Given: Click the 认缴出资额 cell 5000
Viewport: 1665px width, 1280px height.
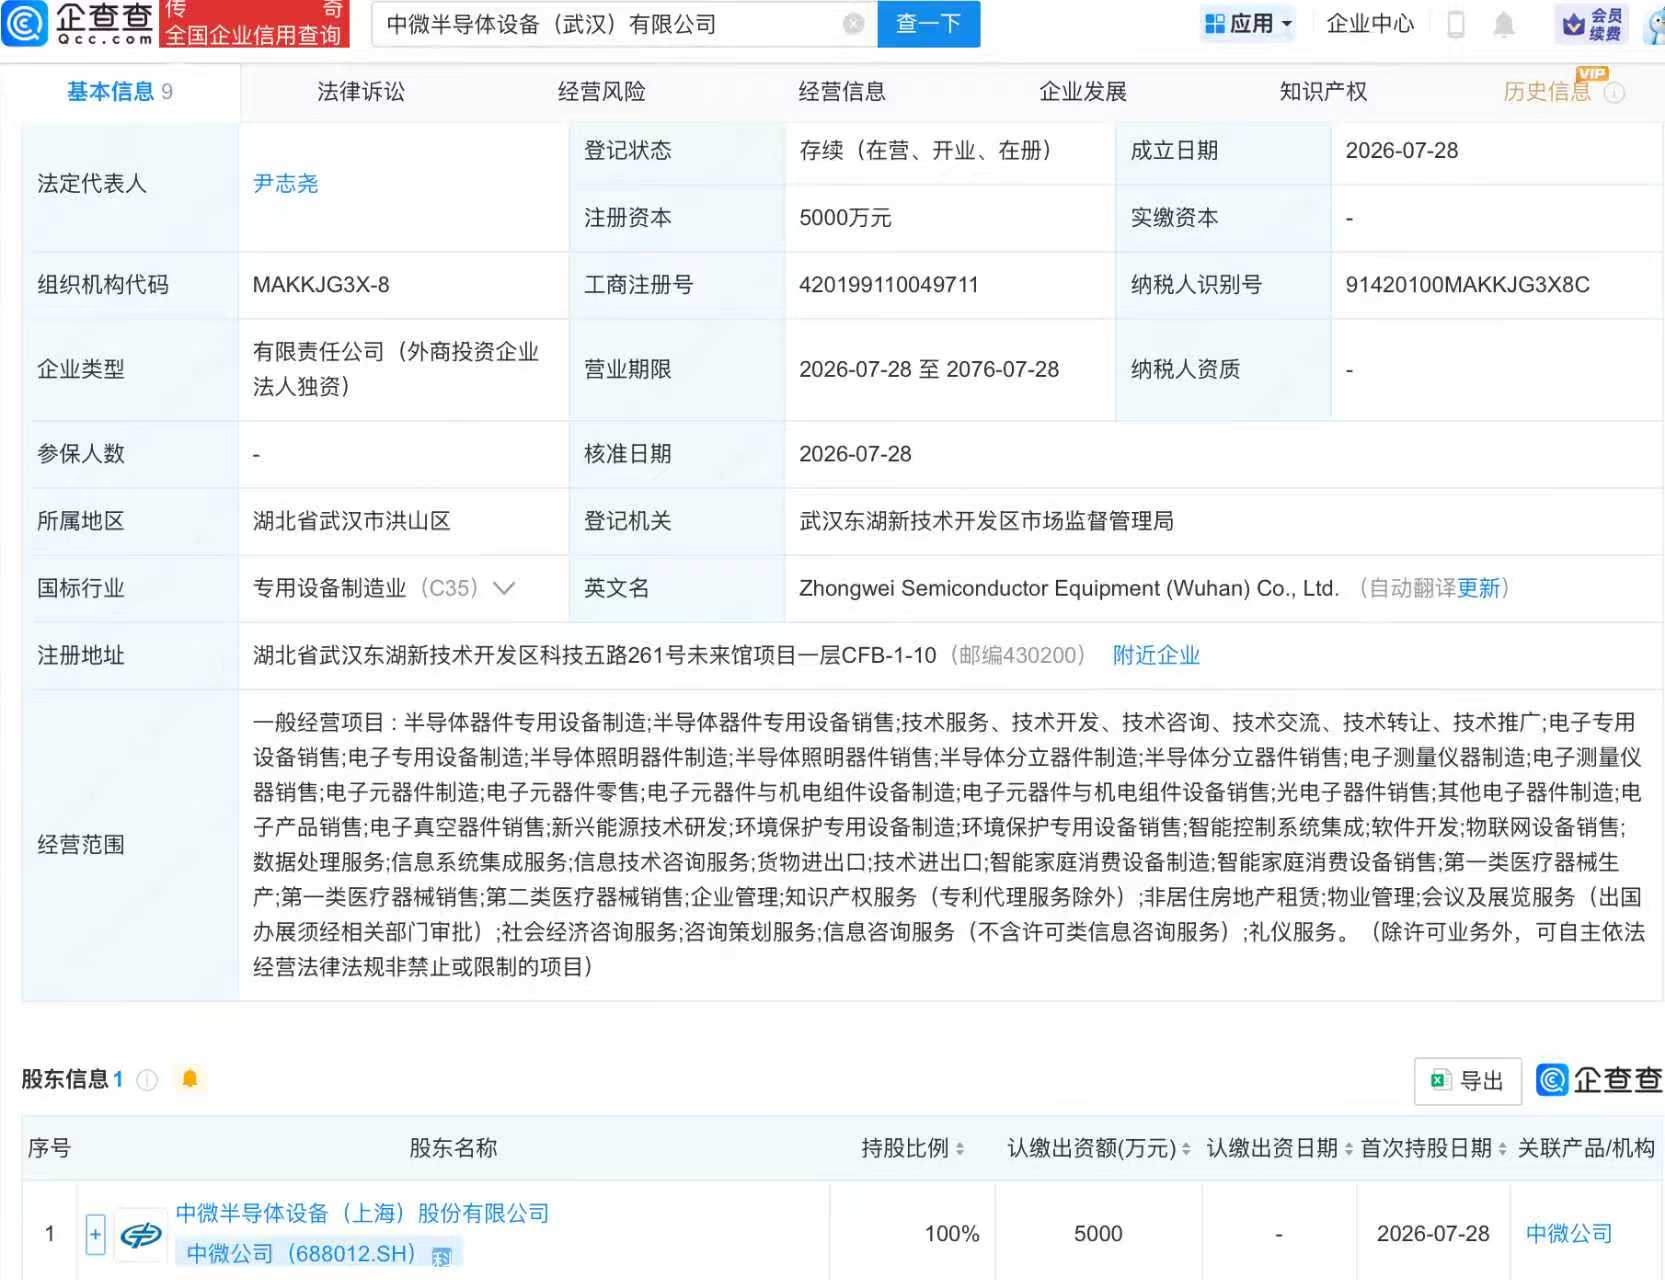Looking at the screenshot, I should (1098, 1234).
